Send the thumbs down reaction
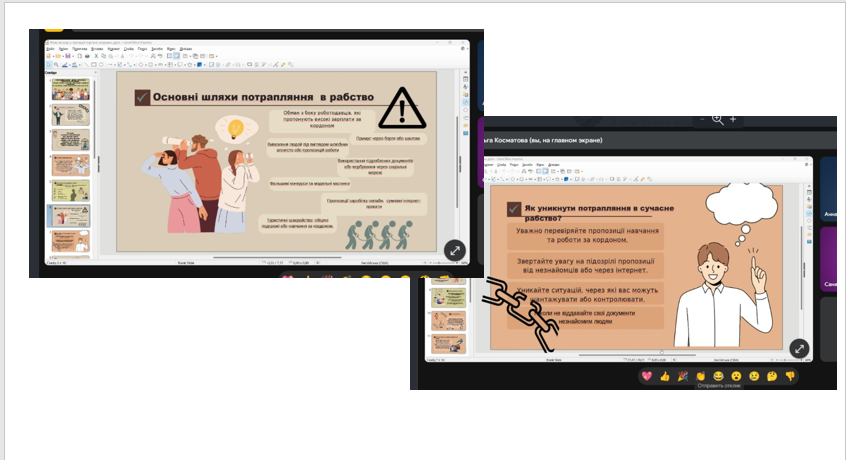 tap(790, 376)
